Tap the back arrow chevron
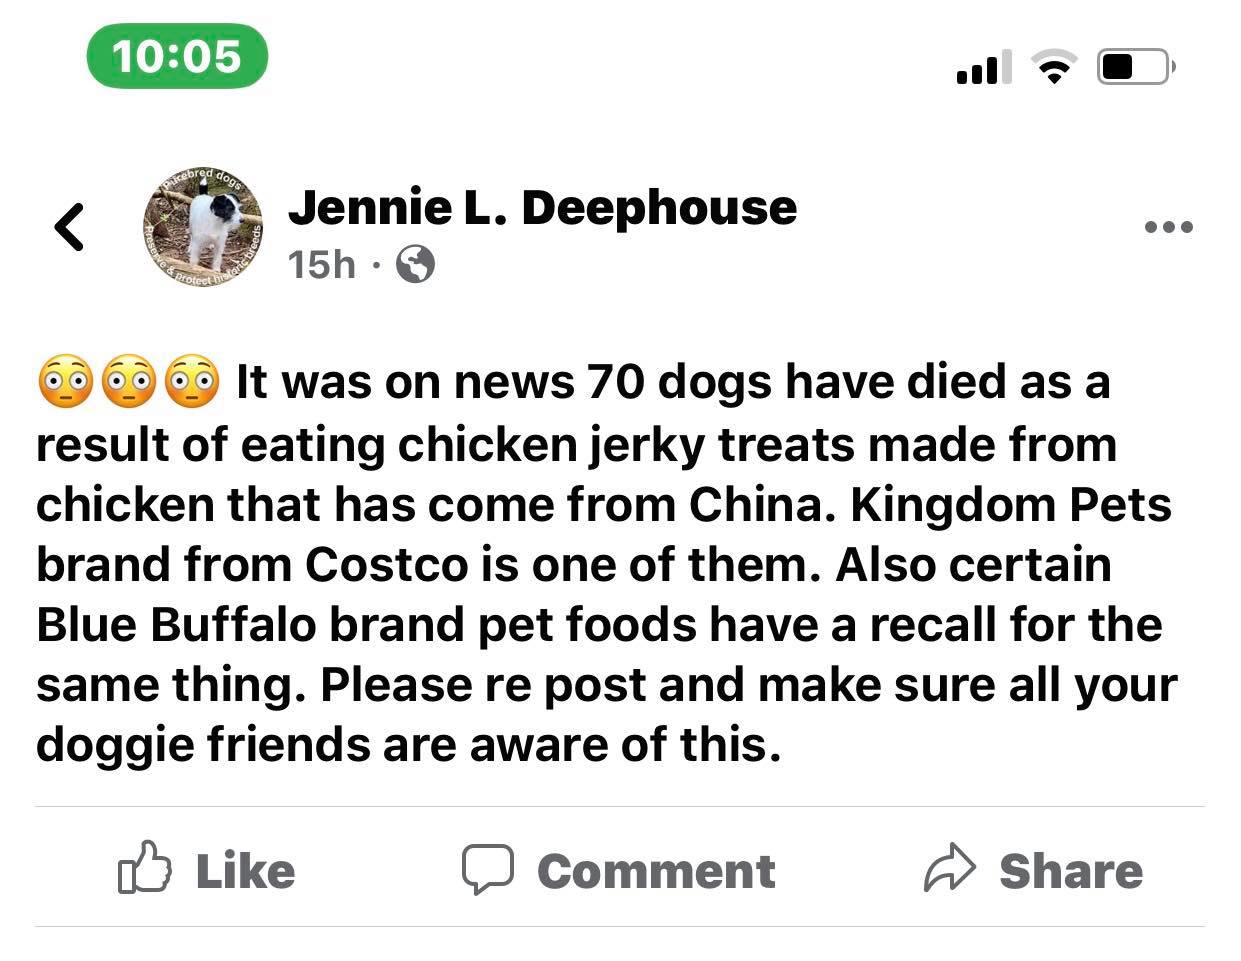 (x=69, y=227)
